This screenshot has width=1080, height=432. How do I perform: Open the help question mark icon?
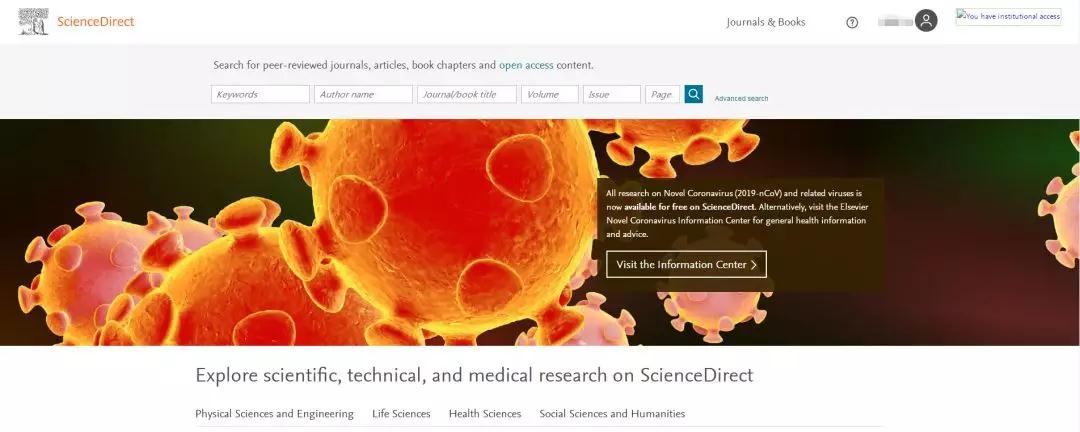(852, 22)
